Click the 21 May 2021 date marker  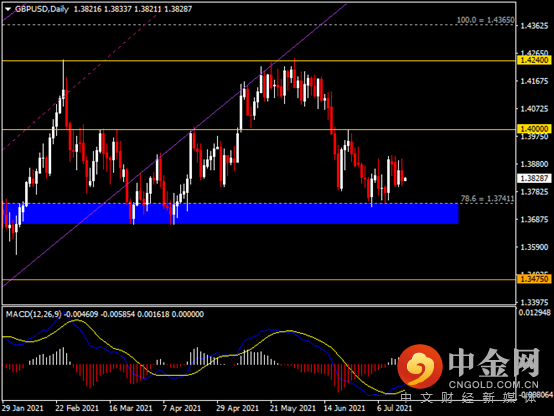pyautogui.click(x=293, y=408)
